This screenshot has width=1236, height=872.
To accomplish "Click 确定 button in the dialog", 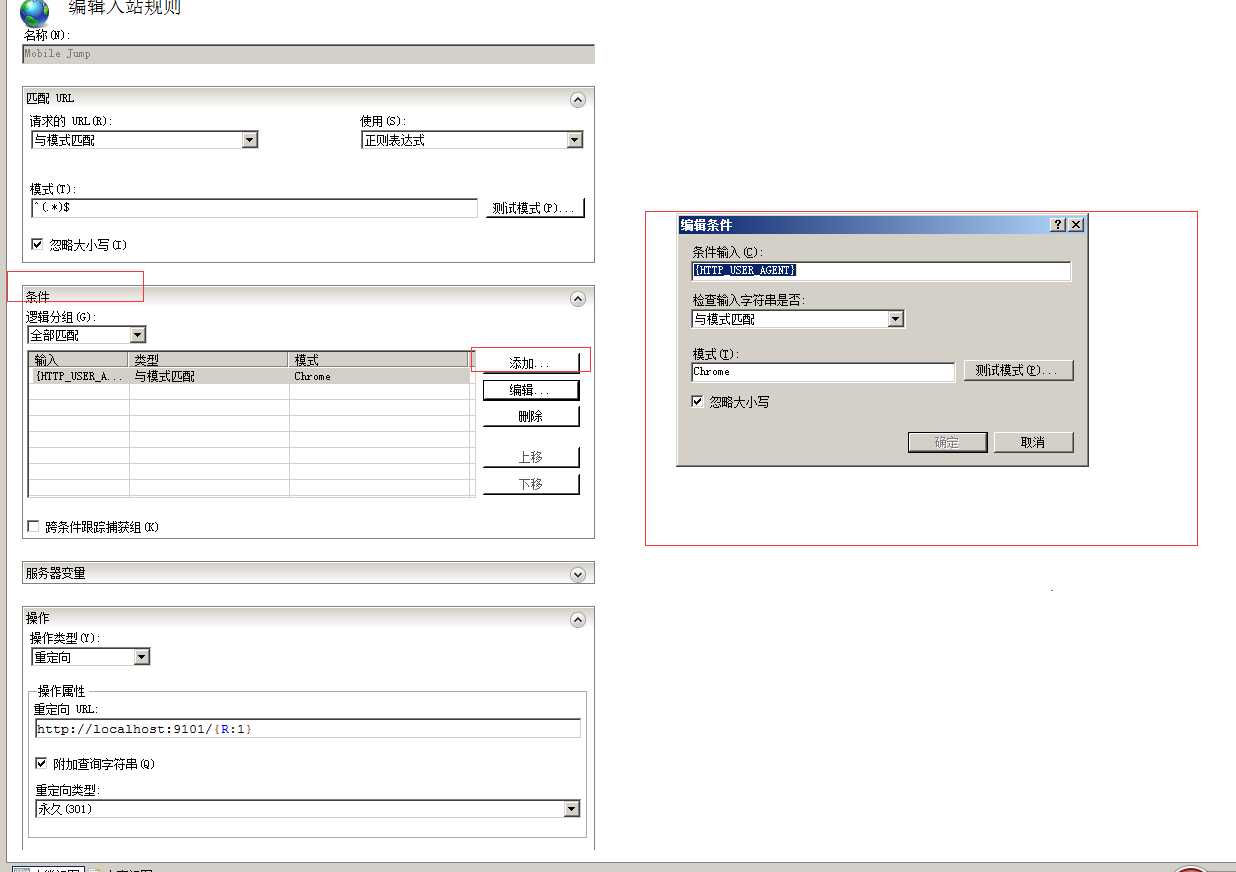I will click(947, 442).
